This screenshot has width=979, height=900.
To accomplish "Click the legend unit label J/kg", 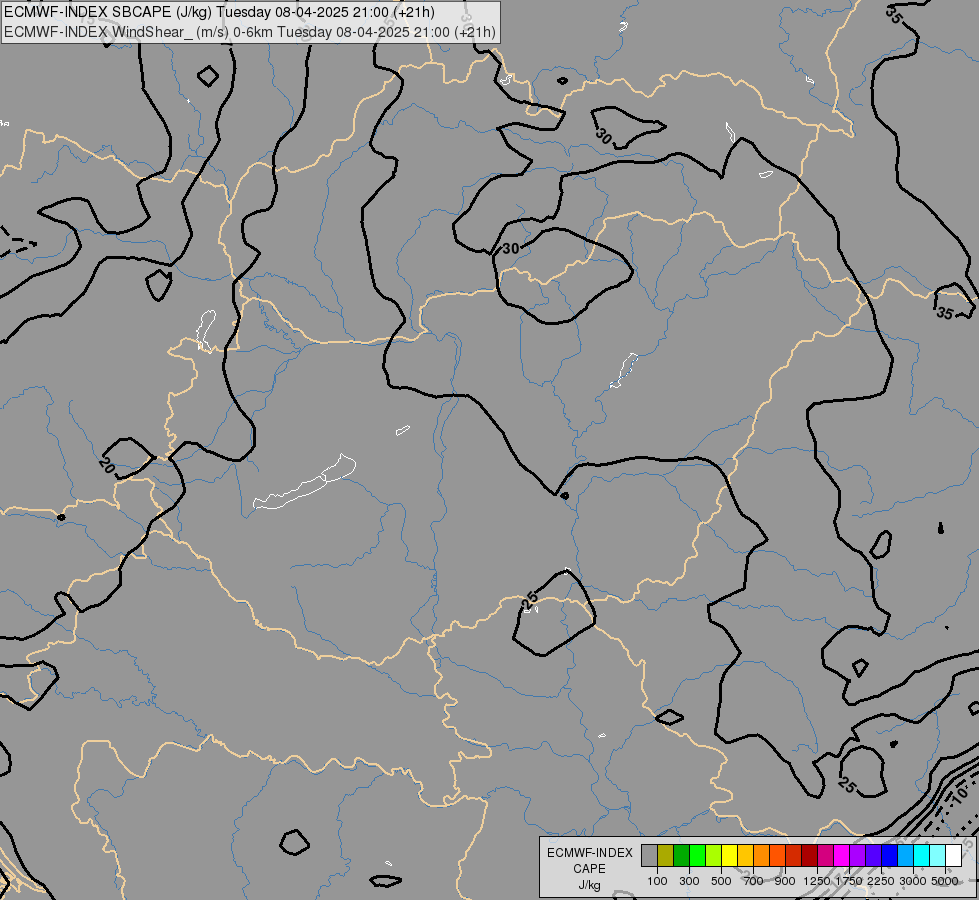I will tap(589, 886).
